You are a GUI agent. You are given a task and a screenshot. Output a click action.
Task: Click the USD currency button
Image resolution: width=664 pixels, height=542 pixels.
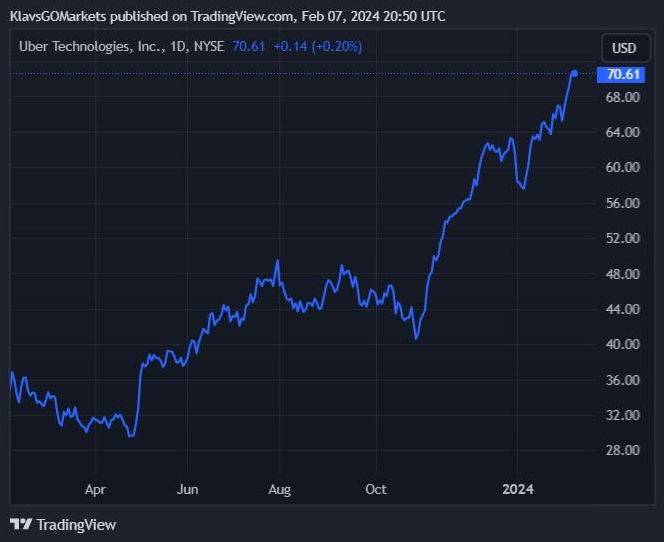tap(625, 48)
